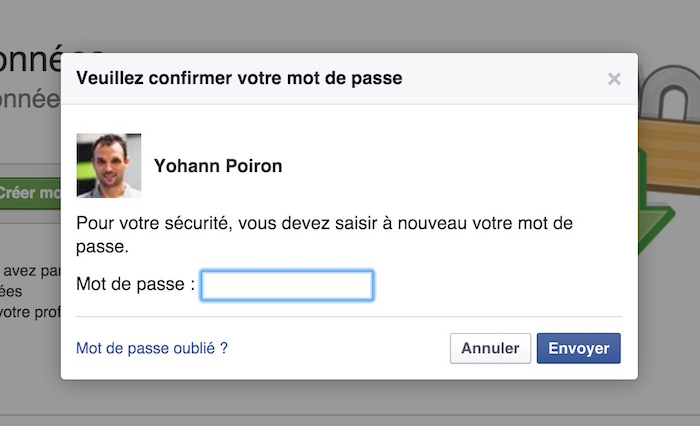The image size is (700, 426).
Task: Open the 'Mot de passe oublié ?' link
Action: pyautogui.click(x=152, y=348)
